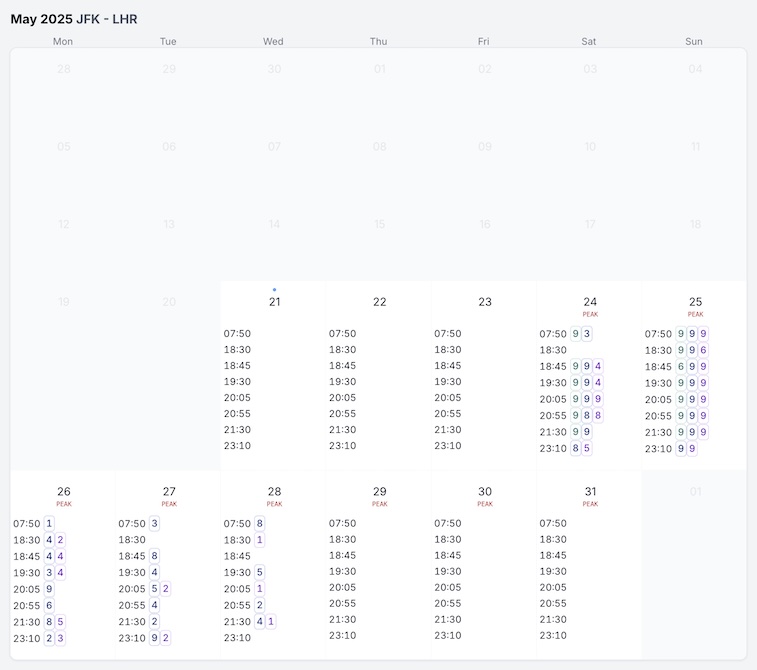Viewport: 757px width, 670px height.
Task: Click the 18:30 flight on May 30
Action: (x=448, y=539)
